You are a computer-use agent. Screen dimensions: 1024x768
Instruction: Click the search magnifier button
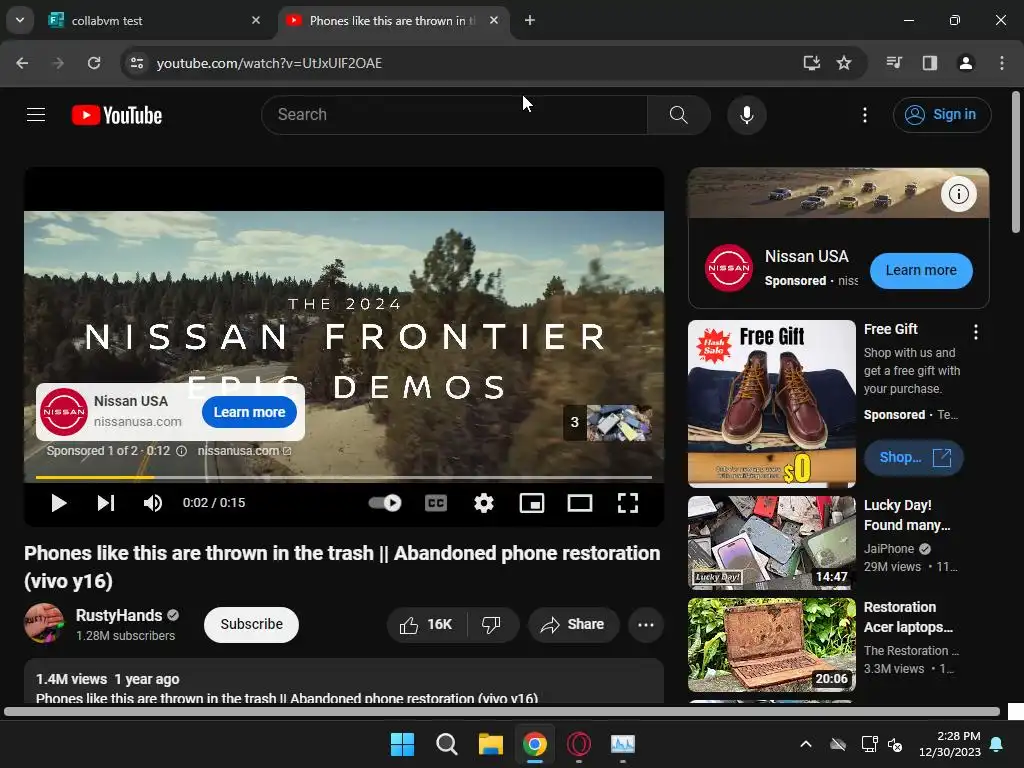[x=679, y=115]
